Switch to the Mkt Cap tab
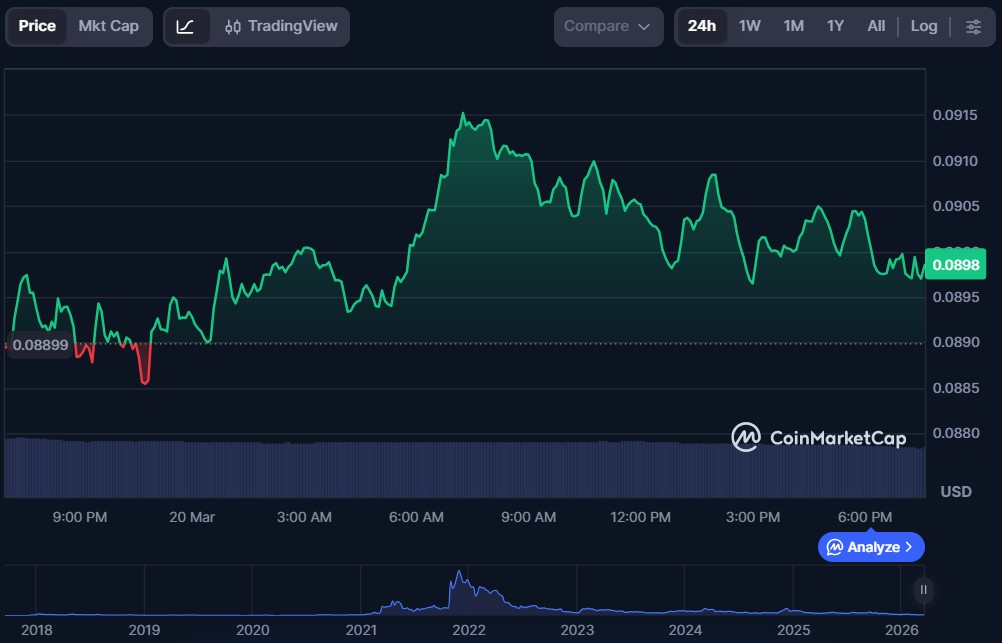 [109, 26]
